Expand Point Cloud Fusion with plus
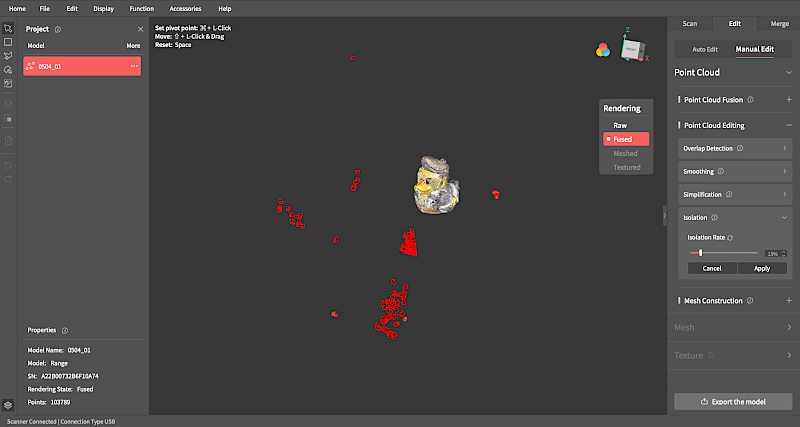Image resolution: width=800 pixels, height=427 pixels. click(x=789, y=100)
